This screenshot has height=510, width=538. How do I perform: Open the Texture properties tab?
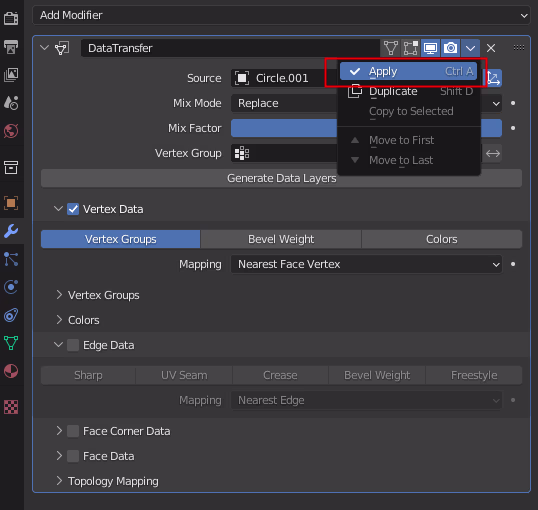click(x=11, y=407)
